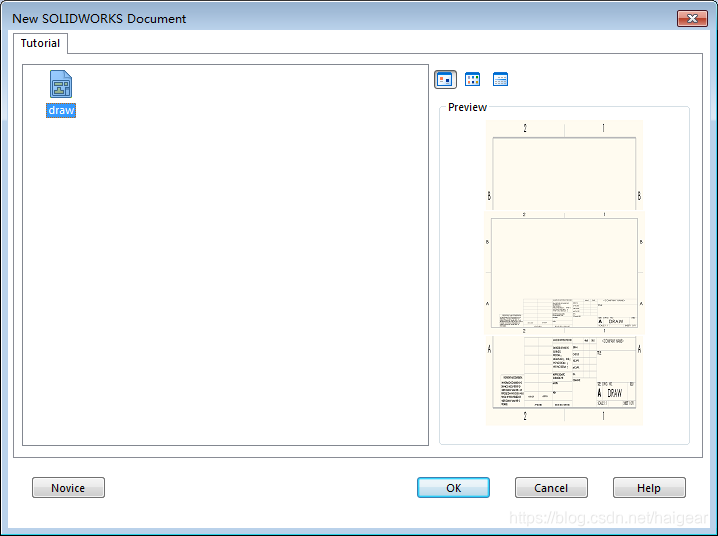Viewport: 718px width, 536px height.
Task: Select the draw drawing template icon
Action: (x=61, y=84)
